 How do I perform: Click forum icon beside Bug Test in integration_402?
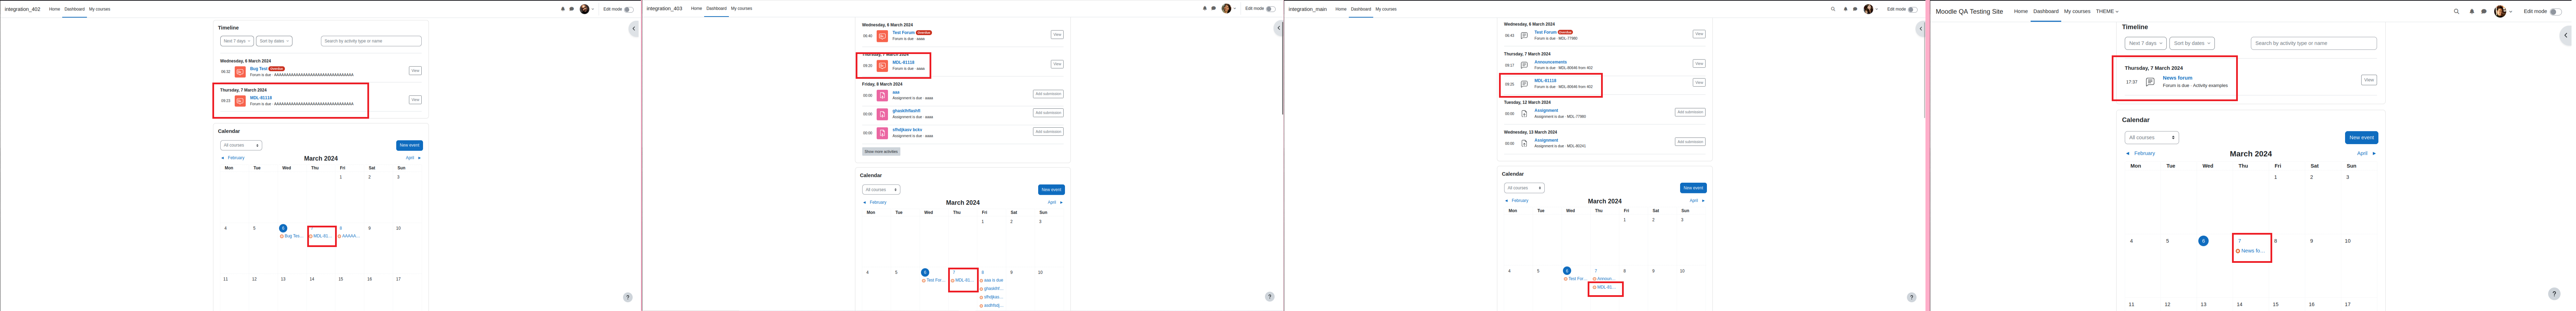[240, 72]
